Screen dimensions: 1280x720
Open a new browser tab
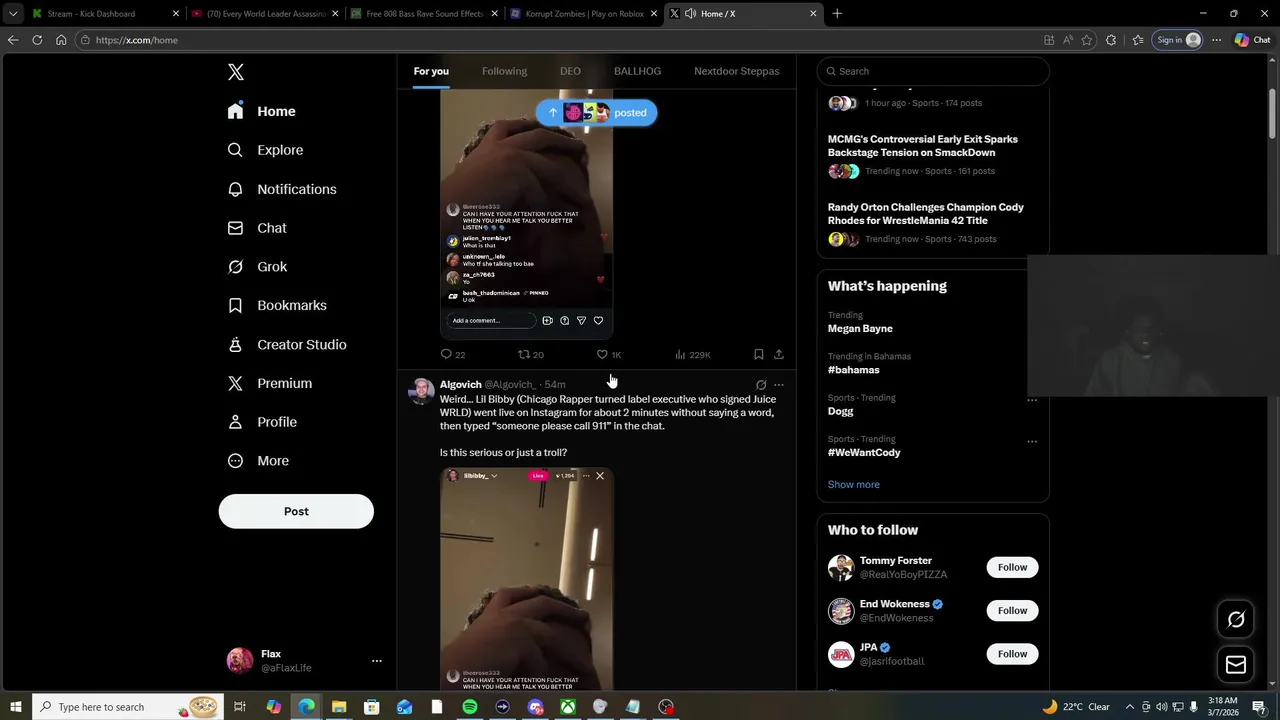pos(837,14)
